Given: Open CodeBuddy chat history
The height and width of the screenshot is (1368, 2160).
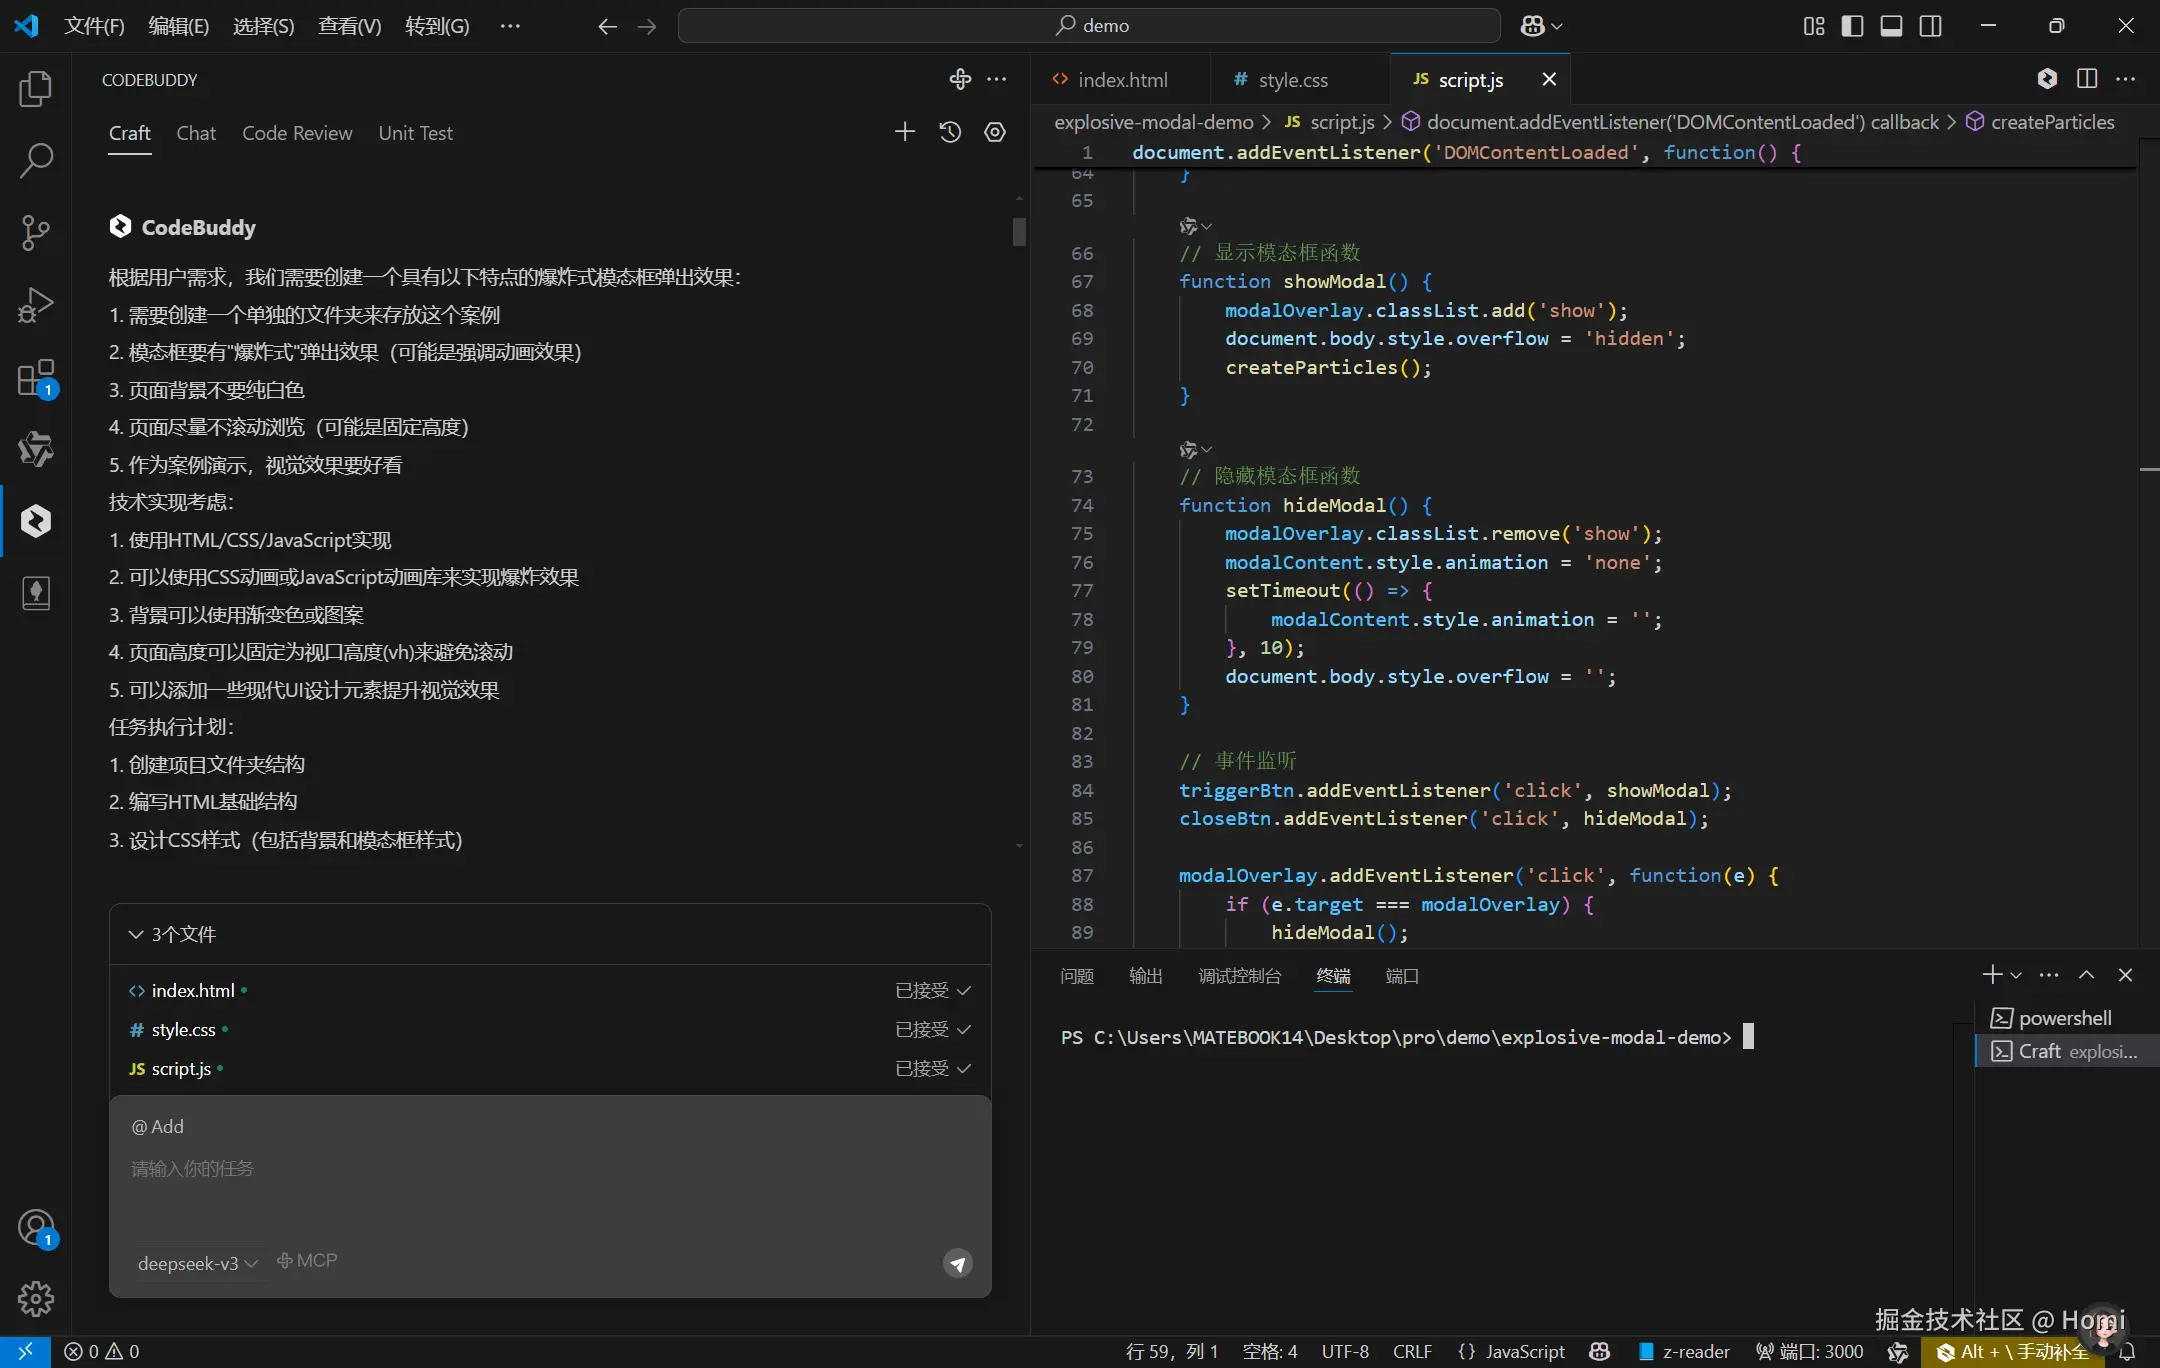Looking at the screenshot, I should point(950,132).
